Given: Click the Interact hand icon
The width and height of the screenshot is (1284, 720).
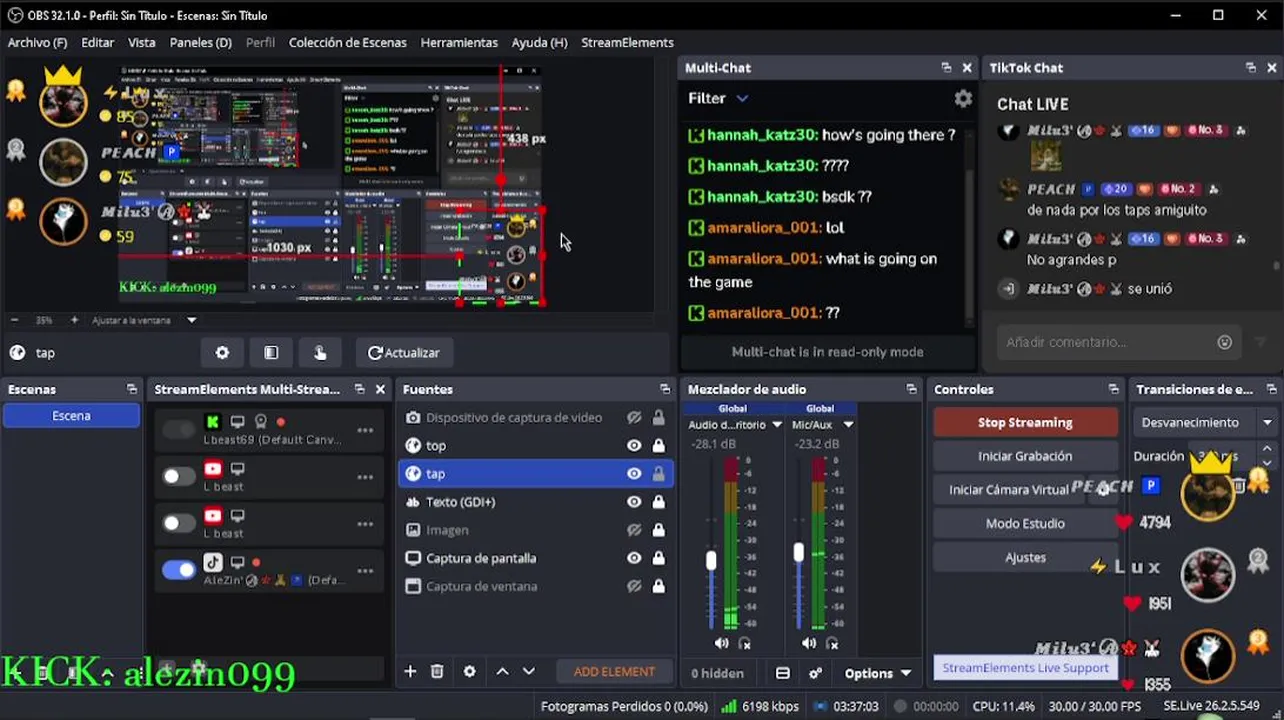Looking at the screenshot, I should [x=320, y=352].
